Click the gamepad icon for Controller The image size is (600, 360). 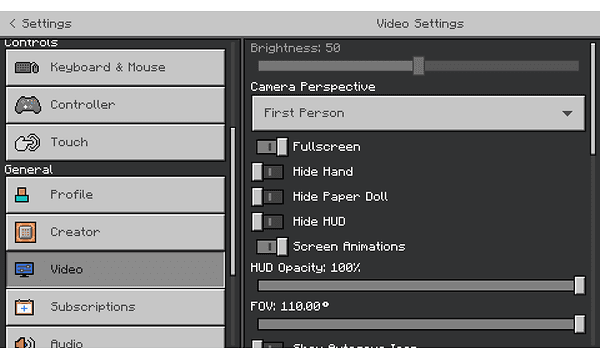coord(28,105)
